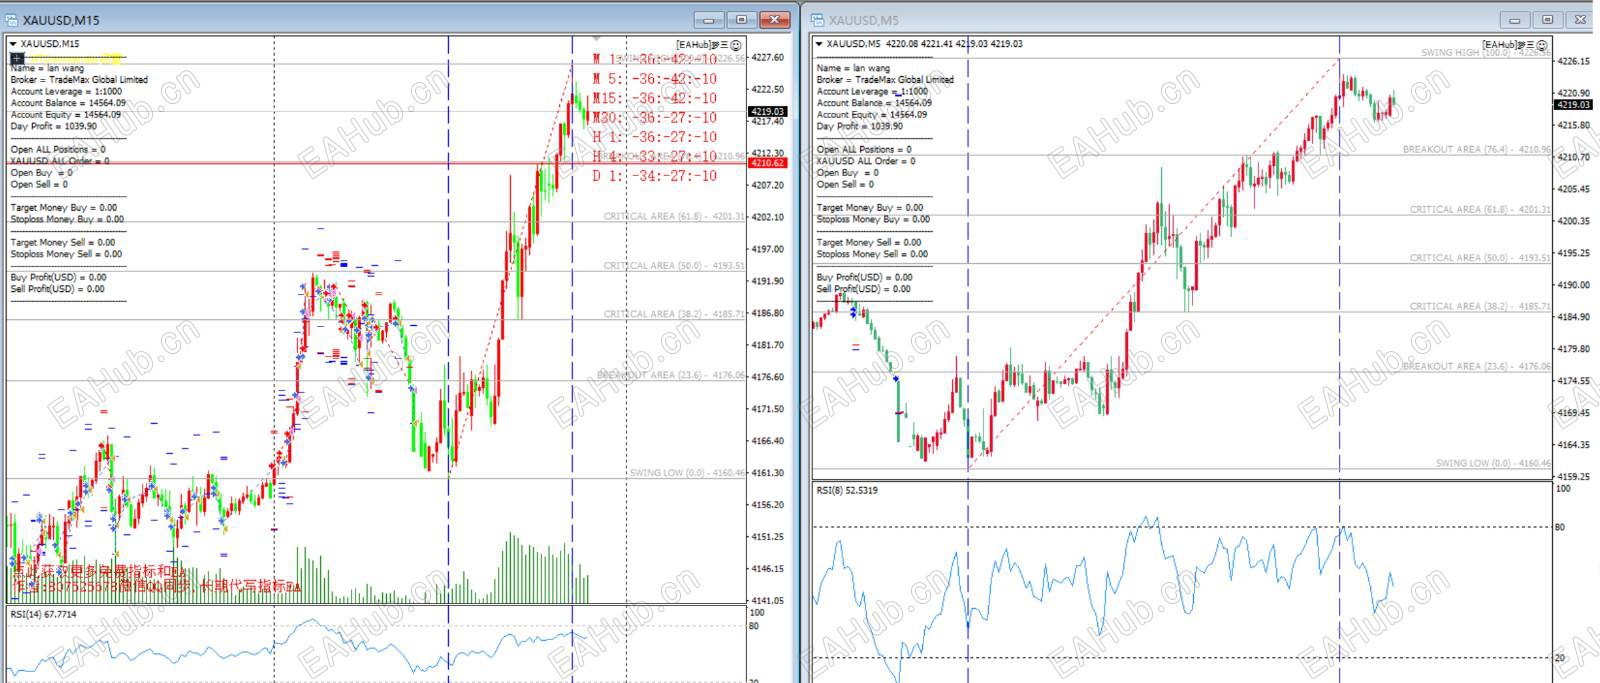The width and height of the screenshot is (1600, 683).
Task: Close the XAUUSD,M5 chart window
Action: click(x=1579, y=20)
